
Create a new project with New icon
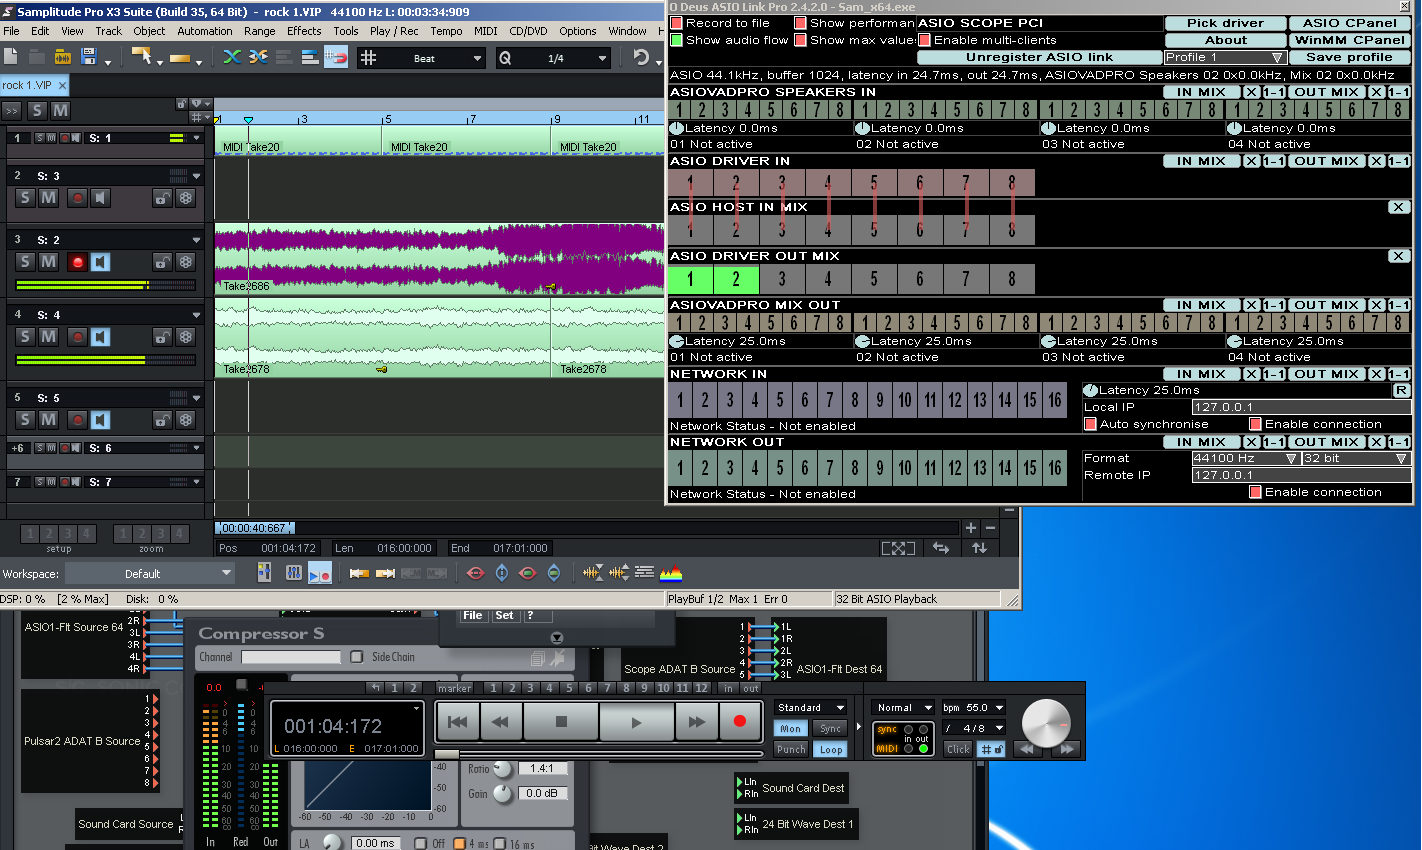click(x=12, y=57)
